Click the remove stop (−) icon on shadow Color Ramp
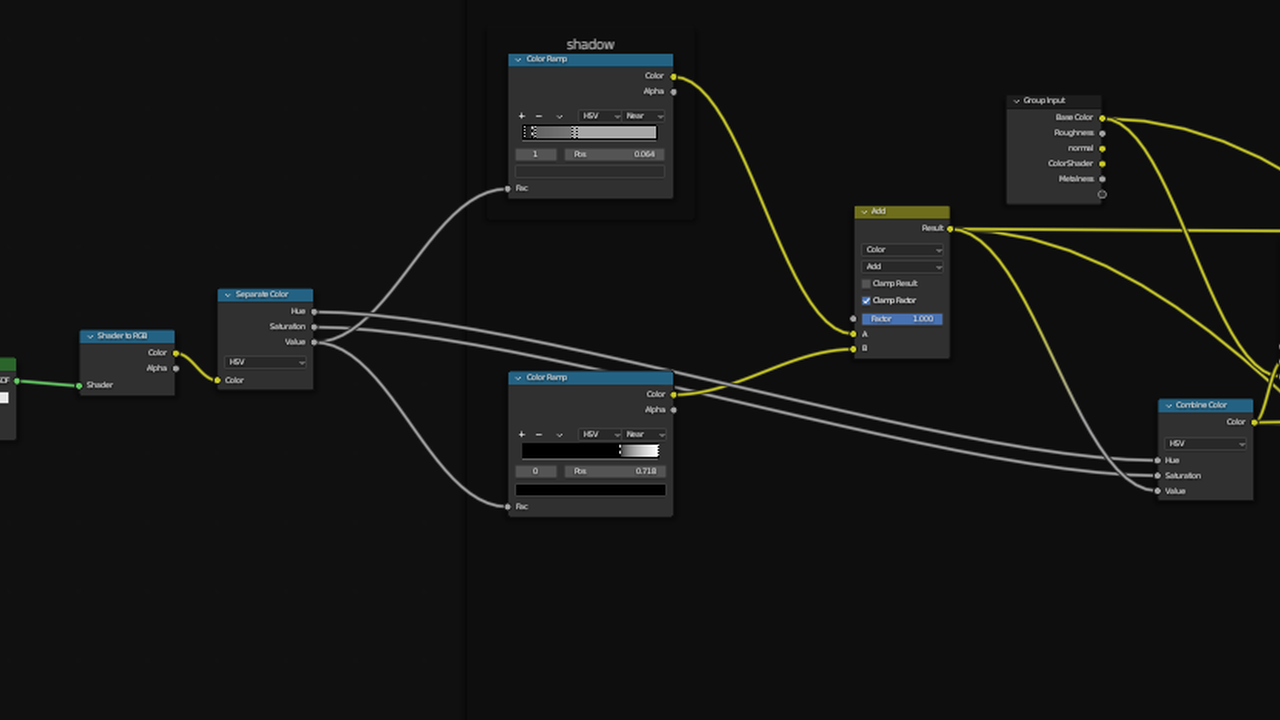The image size is (1280, 720). 536,116
